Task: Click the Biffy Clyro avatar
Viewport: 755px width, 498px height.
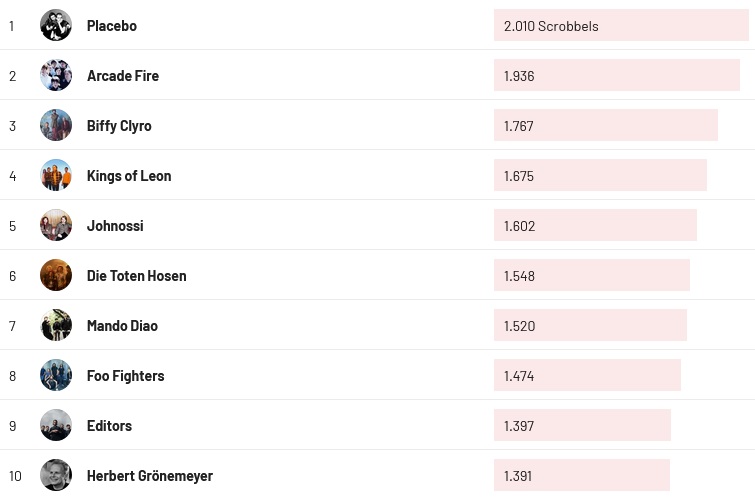Action: tap(56, 125)
